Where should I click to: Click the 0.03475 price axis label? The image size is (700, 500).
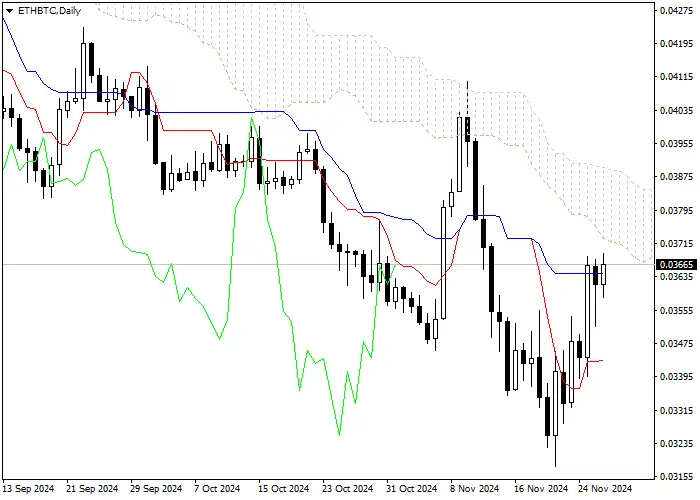coord(677,343)
